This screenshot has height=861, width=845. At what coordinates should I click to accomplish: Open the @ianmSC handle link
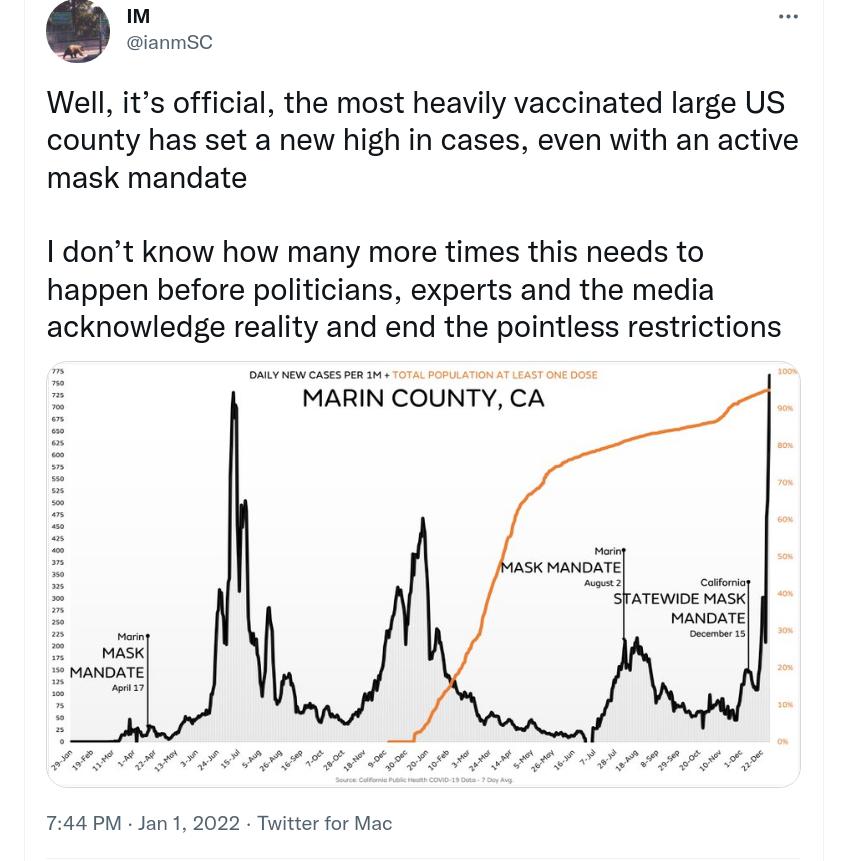click(x=169, y=42)
